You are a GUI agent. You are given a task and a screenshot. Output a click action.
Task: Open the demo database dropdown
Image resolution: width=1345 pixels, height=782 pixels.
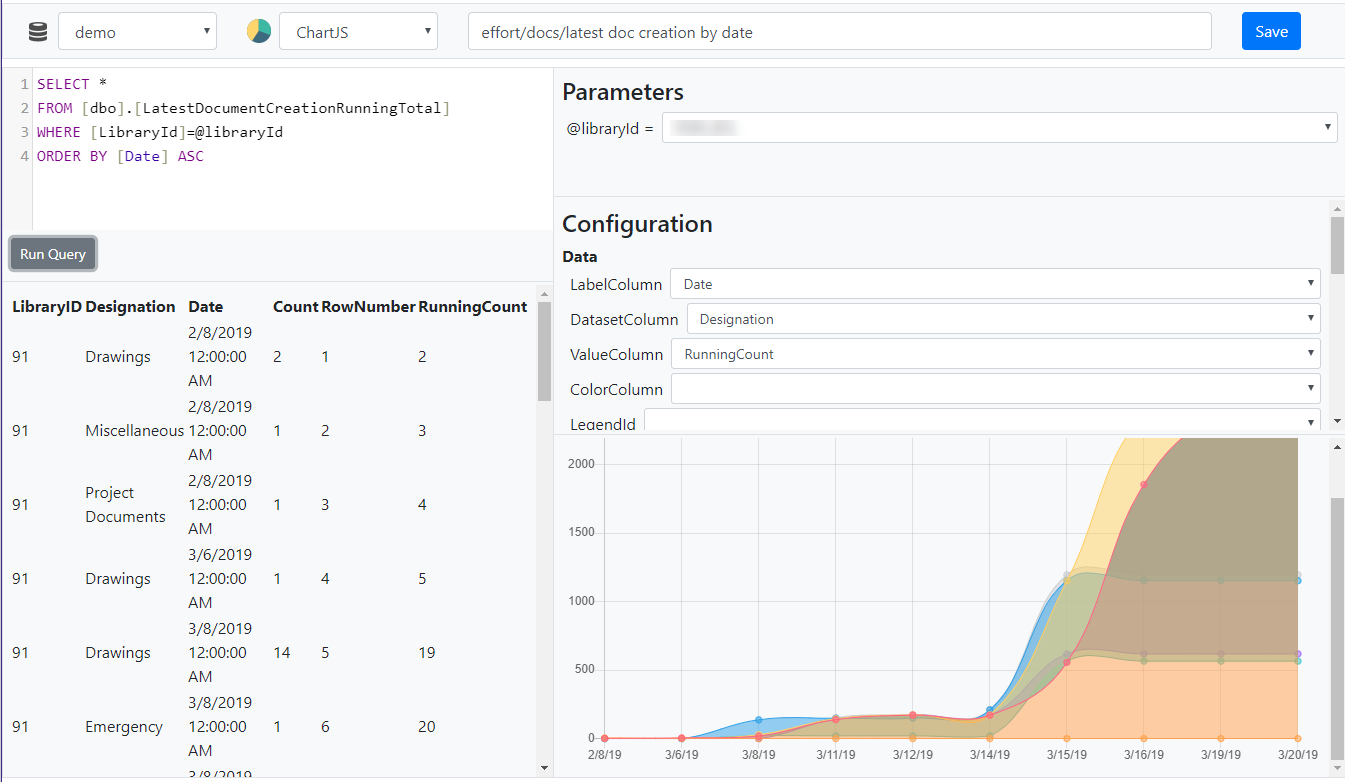click(138, 32)
